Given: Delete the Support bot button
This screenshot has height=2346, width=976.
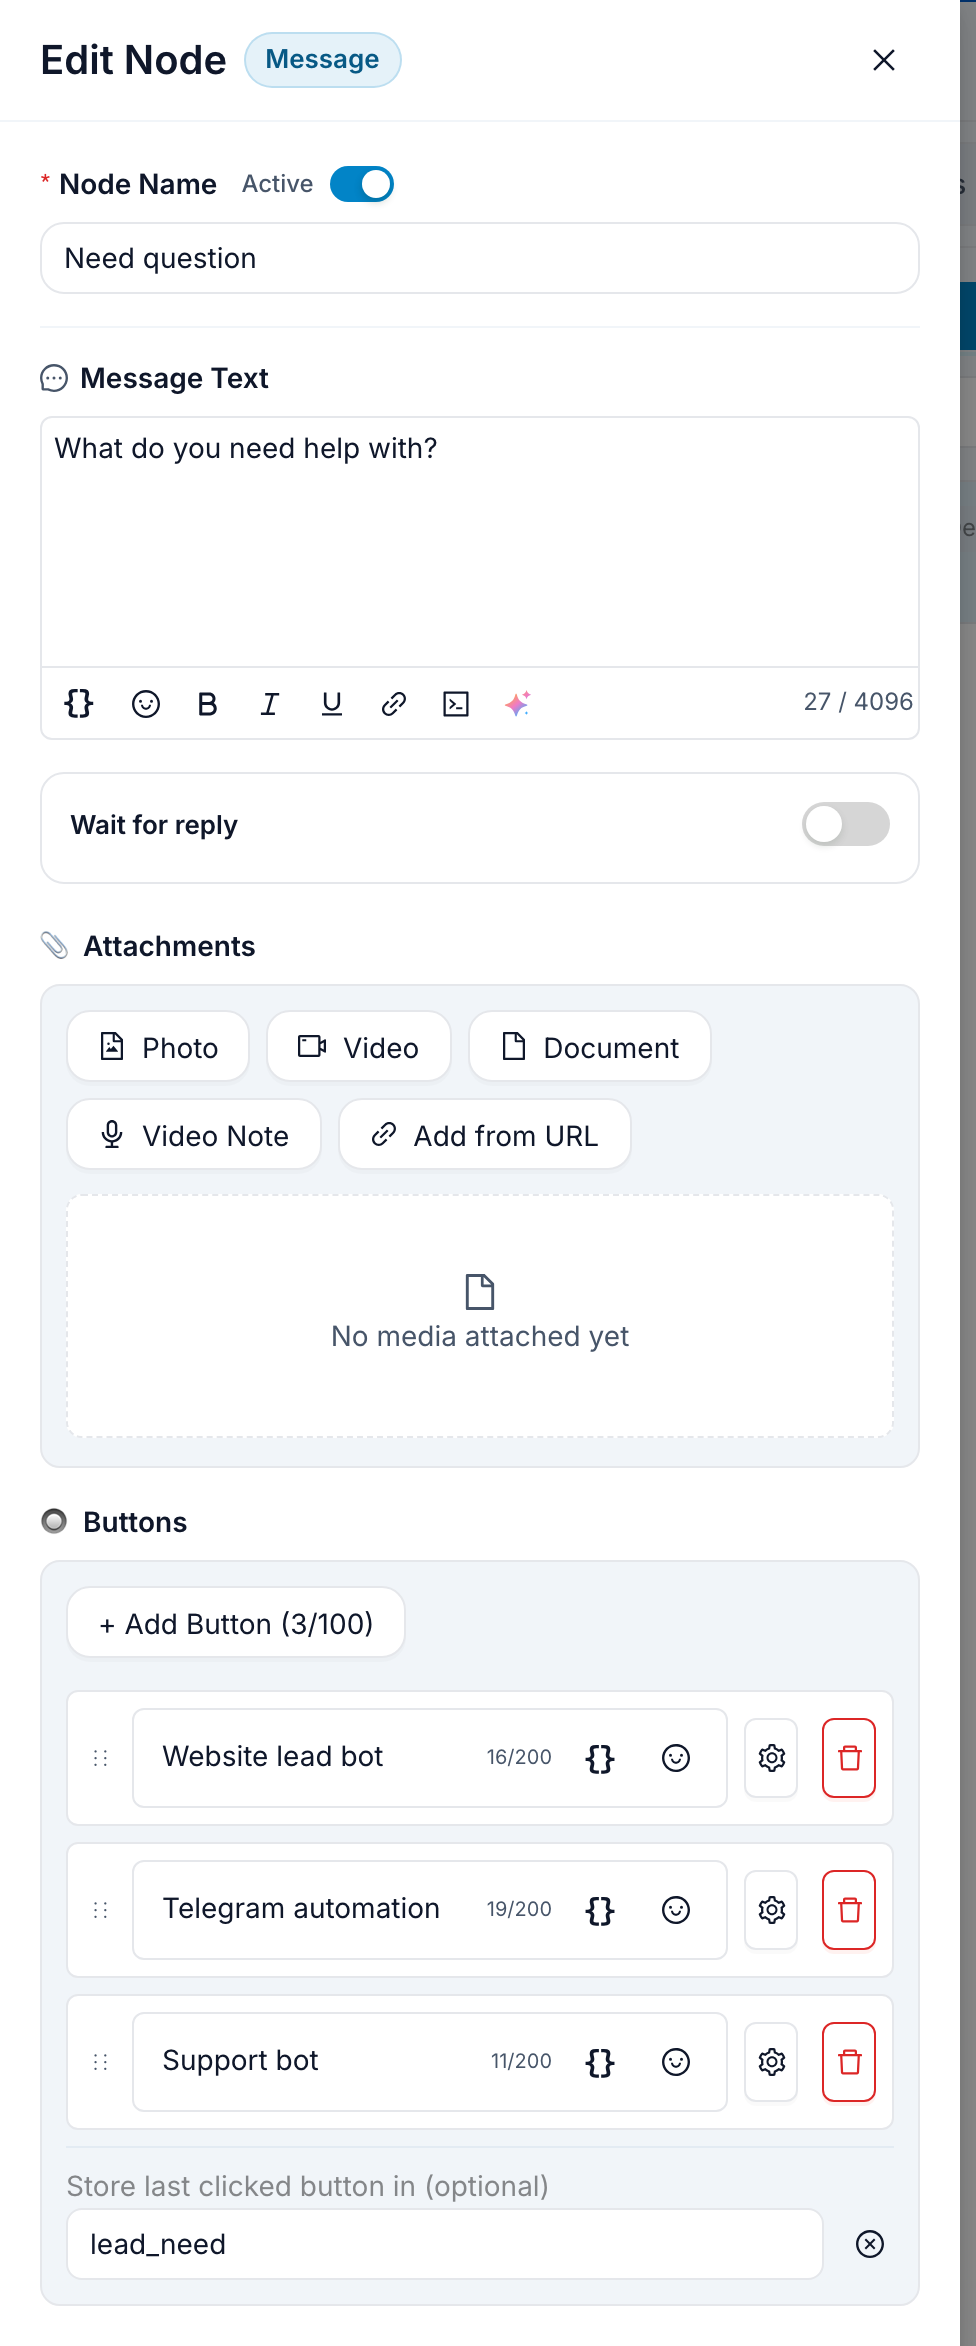Looking at the screenshot, I should (849, 2062).
